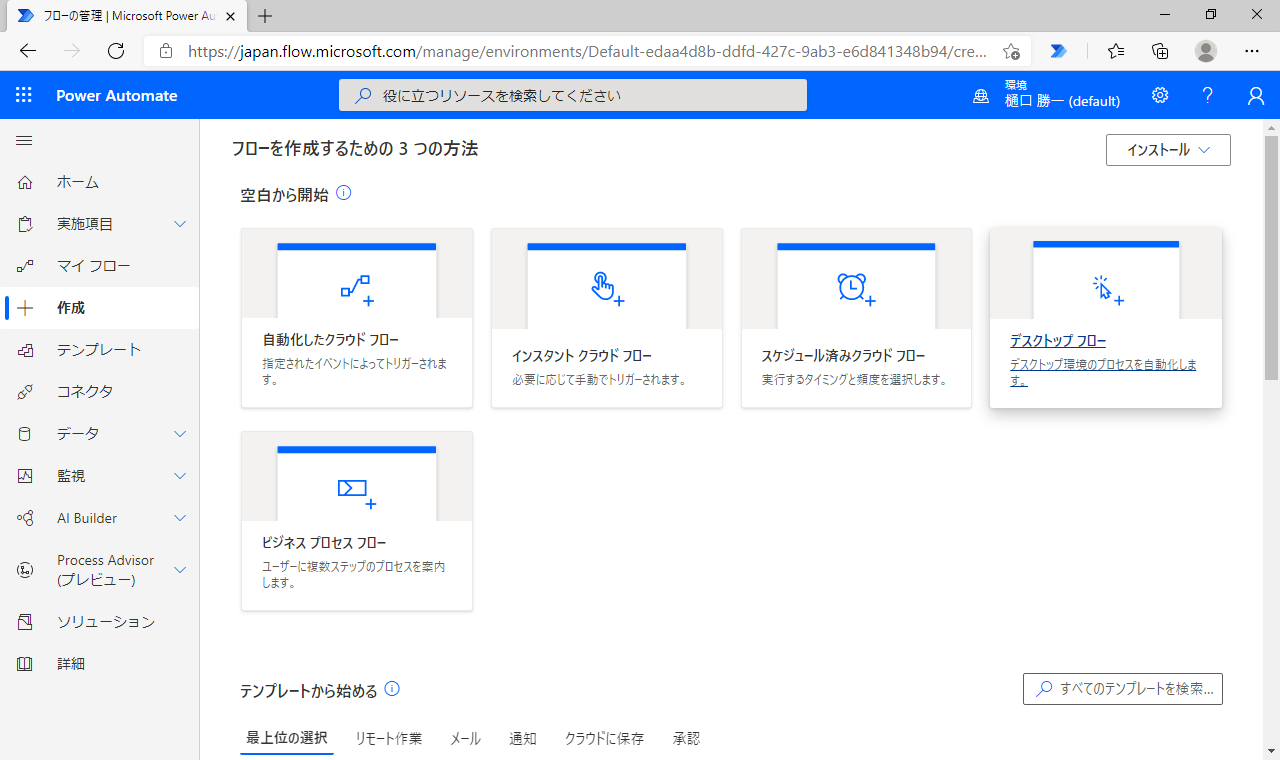Click the browser address bar URL
Screen dimensions: 1280x760
[x=588, y=51]
